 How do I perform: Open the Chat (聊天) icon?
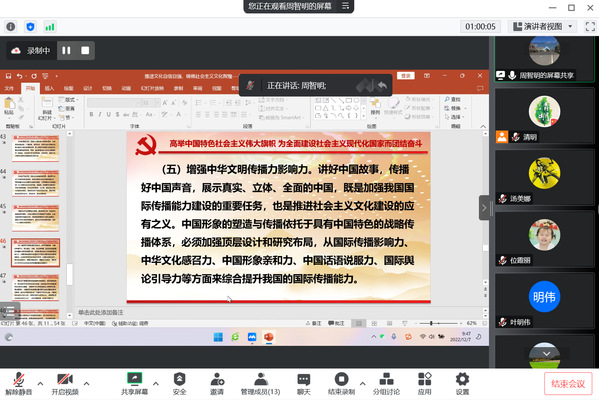(x=304, y=379)
